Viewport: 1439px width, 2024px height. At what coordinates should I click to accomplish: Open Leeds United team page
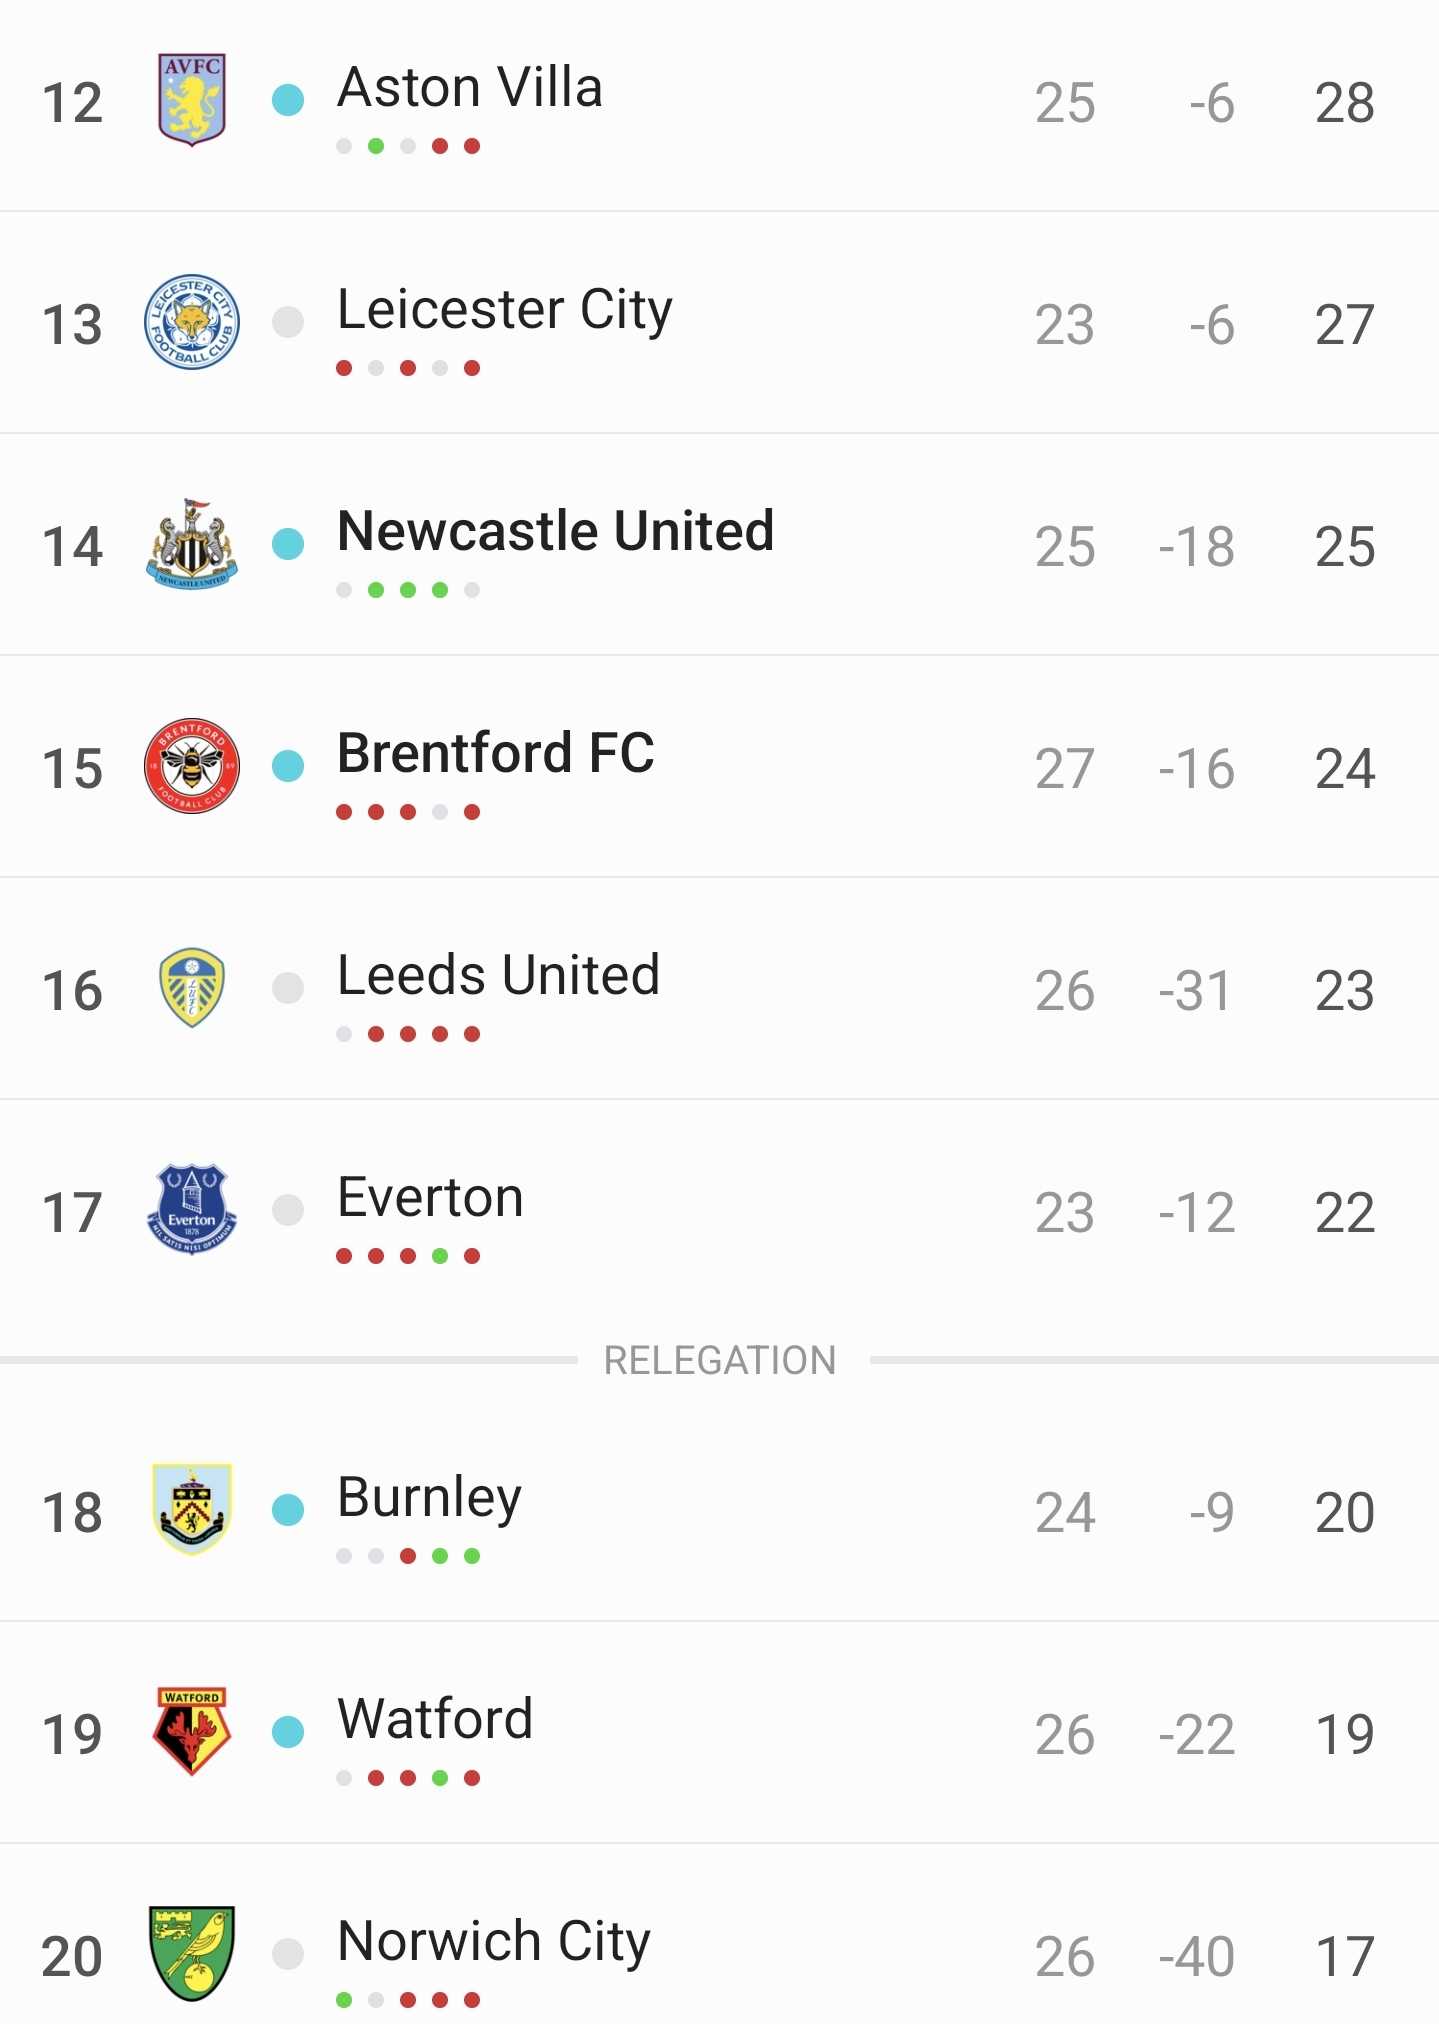[x=499, y=975]
